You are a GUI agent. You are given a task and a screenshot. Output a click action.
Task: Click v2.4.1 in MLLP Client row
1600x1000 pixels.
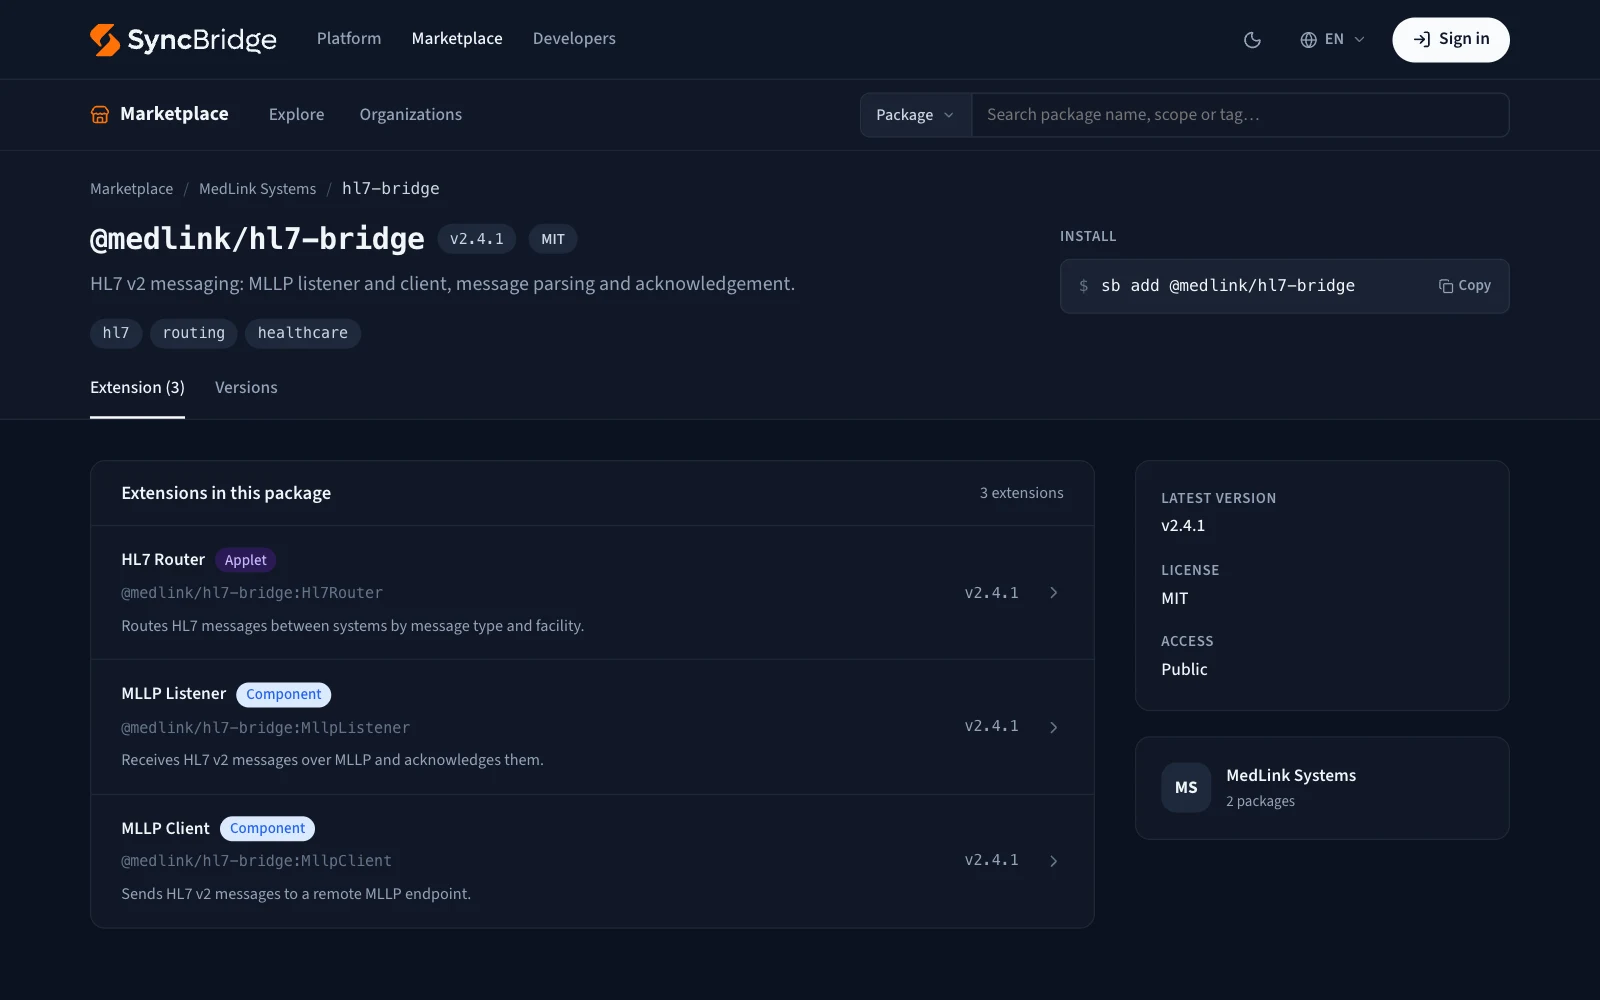992,860
